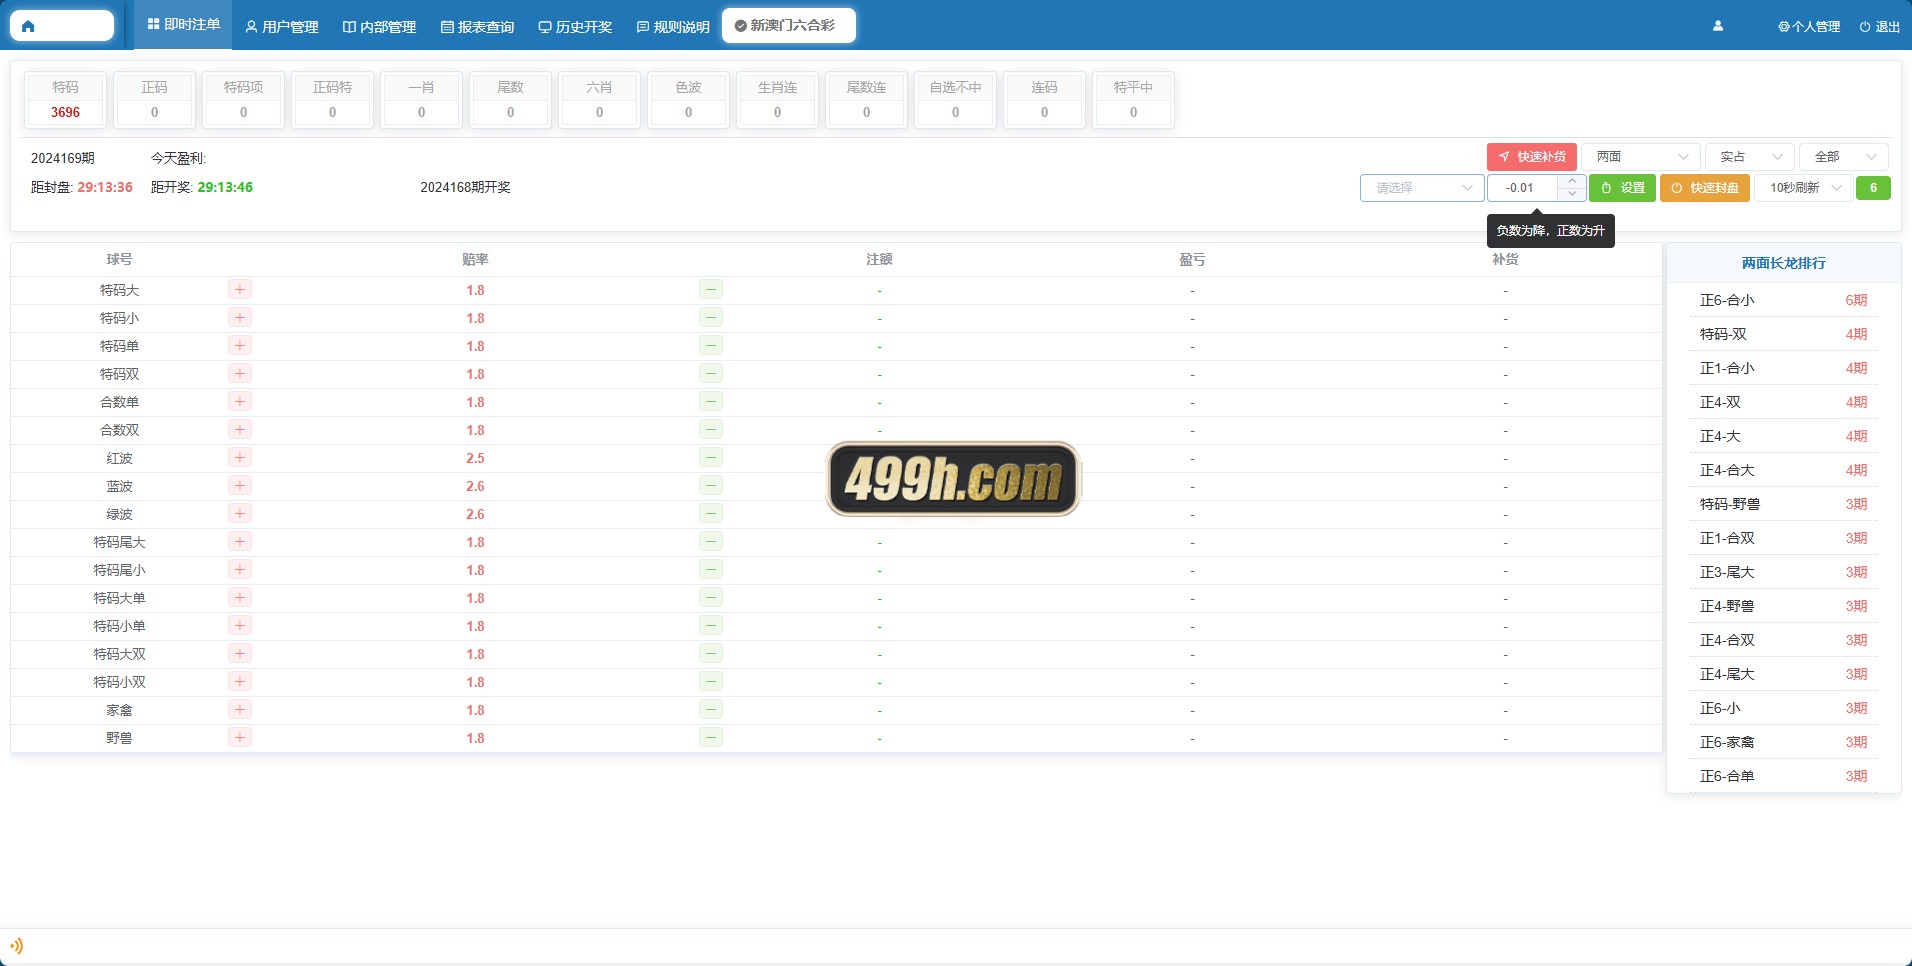The width and height of the screenshot is (1912, 966).
Task: Click plus icon for 特码单 row
Action: pos(240,346)
